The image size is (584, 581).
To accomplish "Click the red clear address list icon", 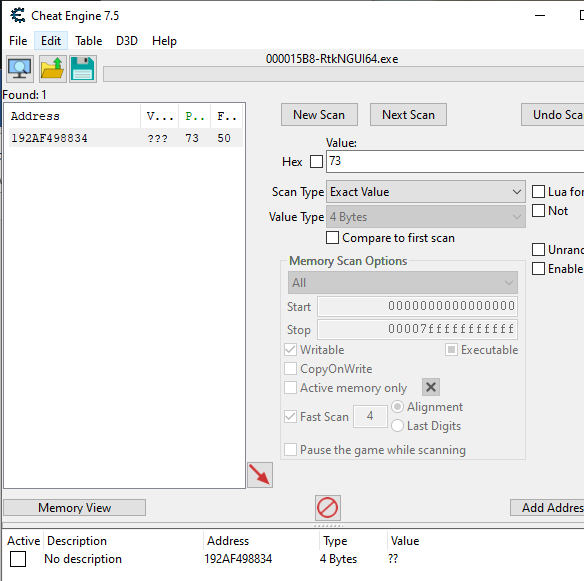I will point(328,508).
